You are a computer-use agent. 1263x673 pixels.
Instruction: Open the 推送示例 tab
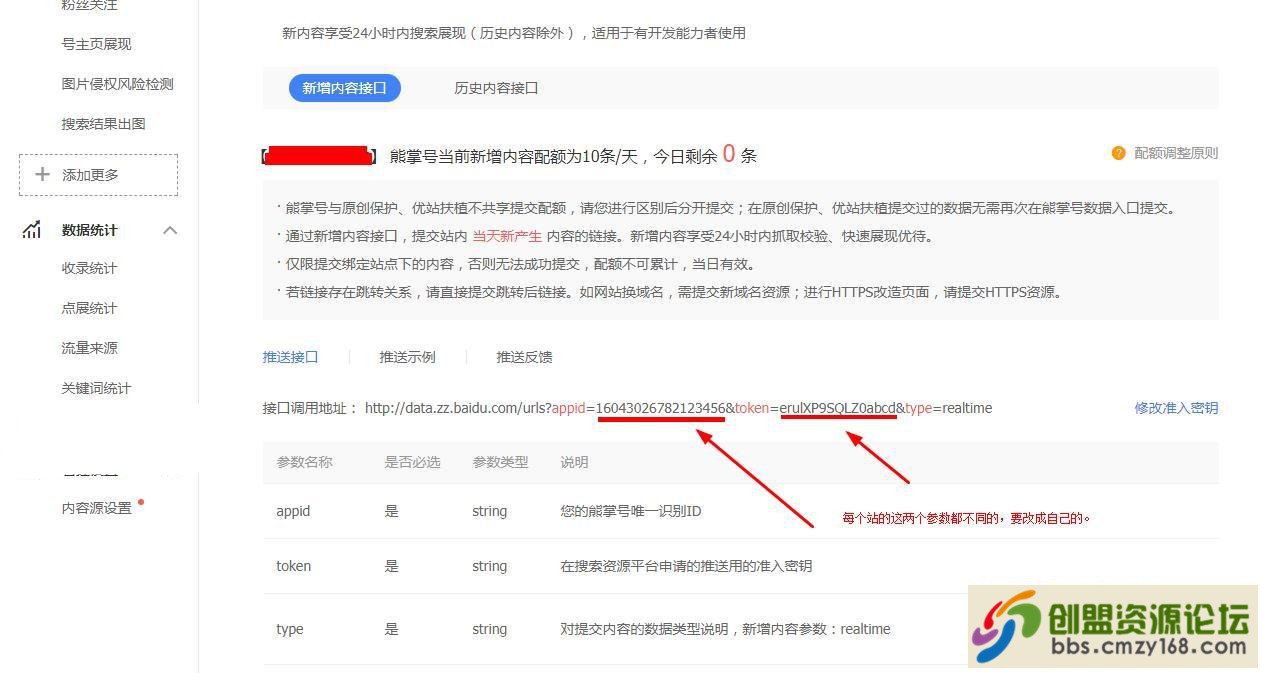pyautogui.click(x=407, y=357)
